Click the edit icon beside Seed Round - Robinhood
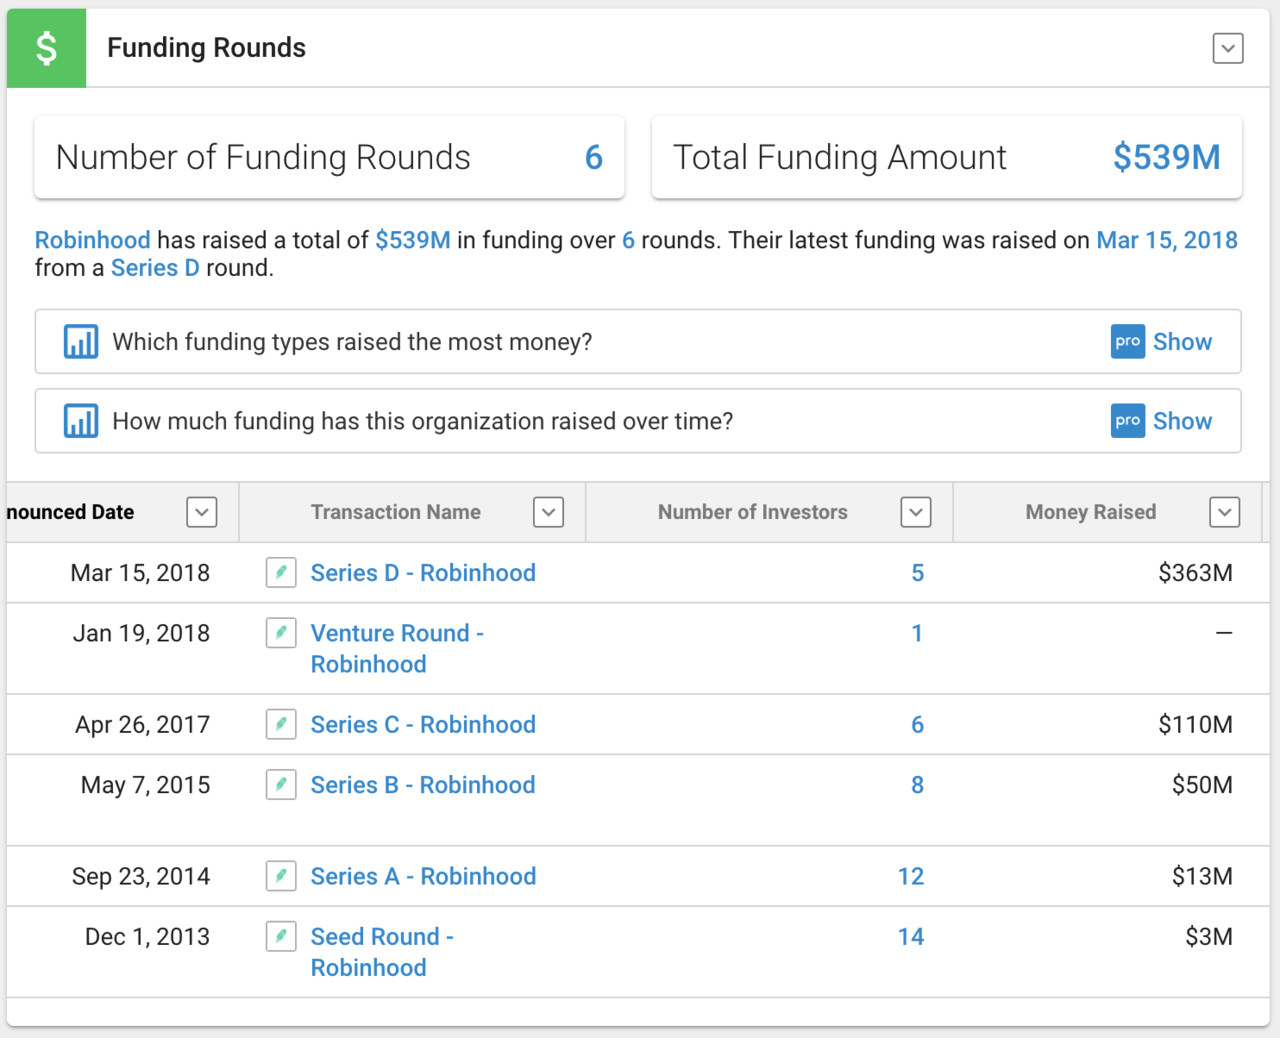The image size is (1280, 1038). click(281, 937)
